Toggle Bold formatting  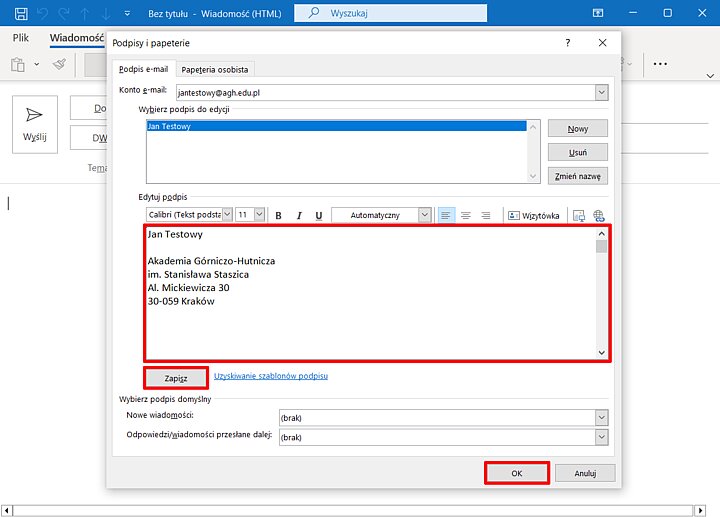278,215
